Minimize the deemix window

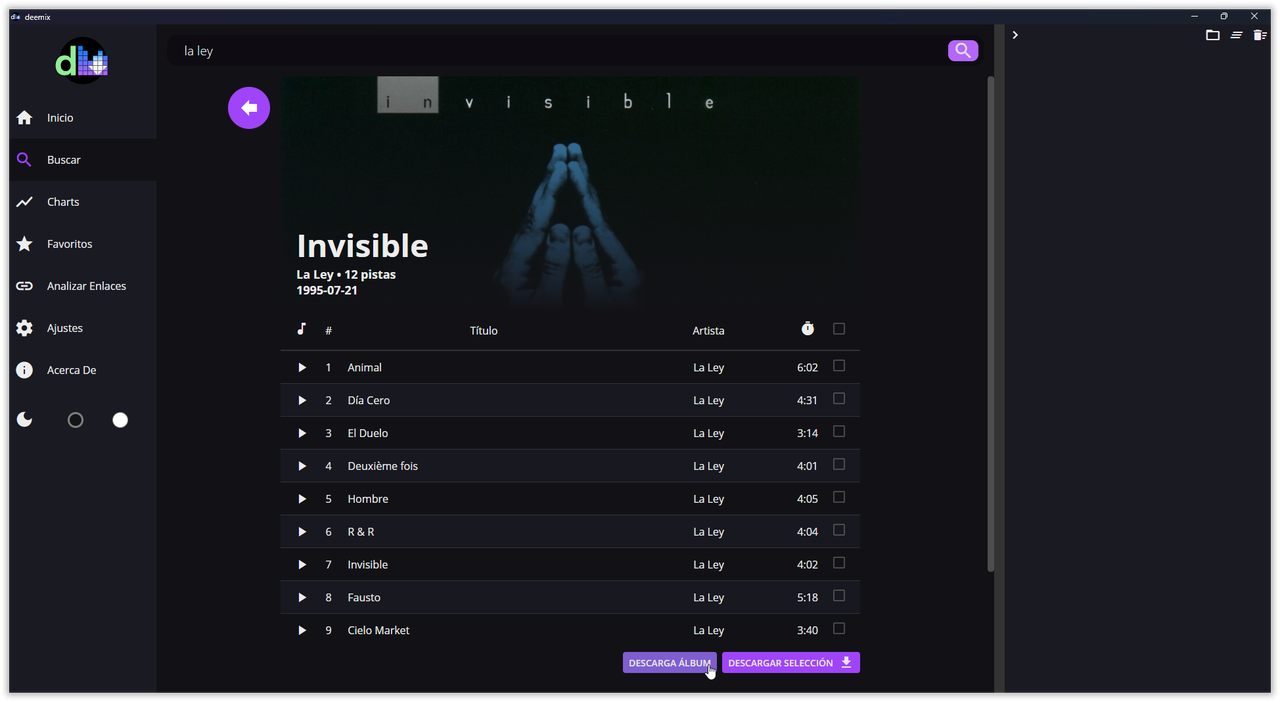tap(1194, 16)
